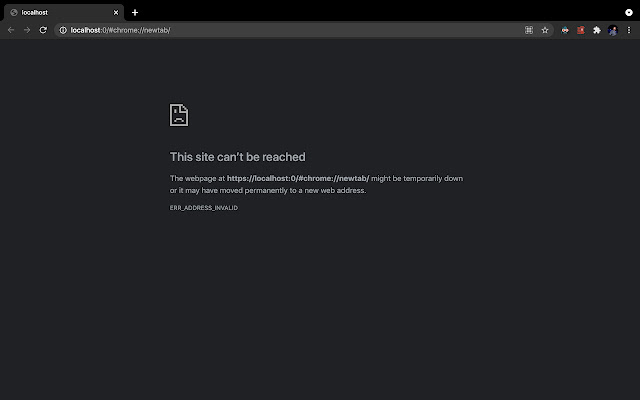
Task: Open the first extension icon after the address bar
Action: tap(565, 30)
